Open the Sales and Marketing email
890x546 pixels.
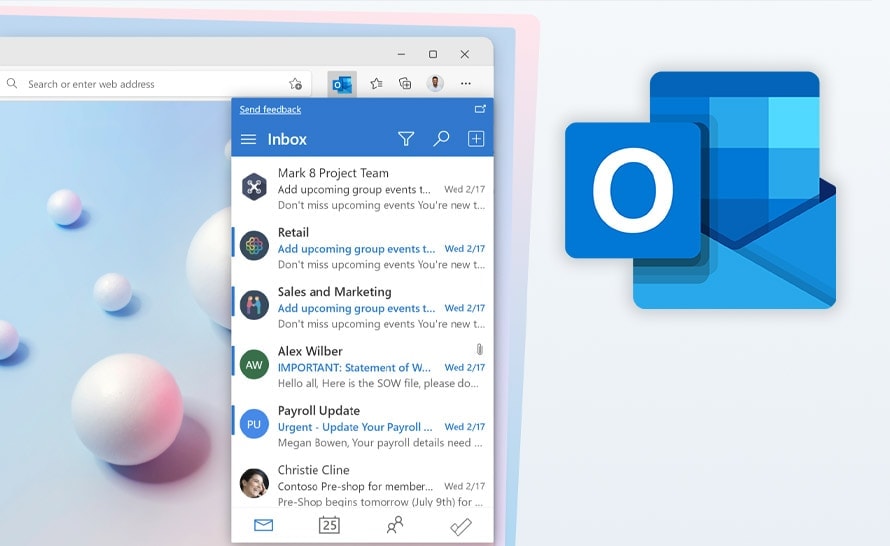pos(362,308)
